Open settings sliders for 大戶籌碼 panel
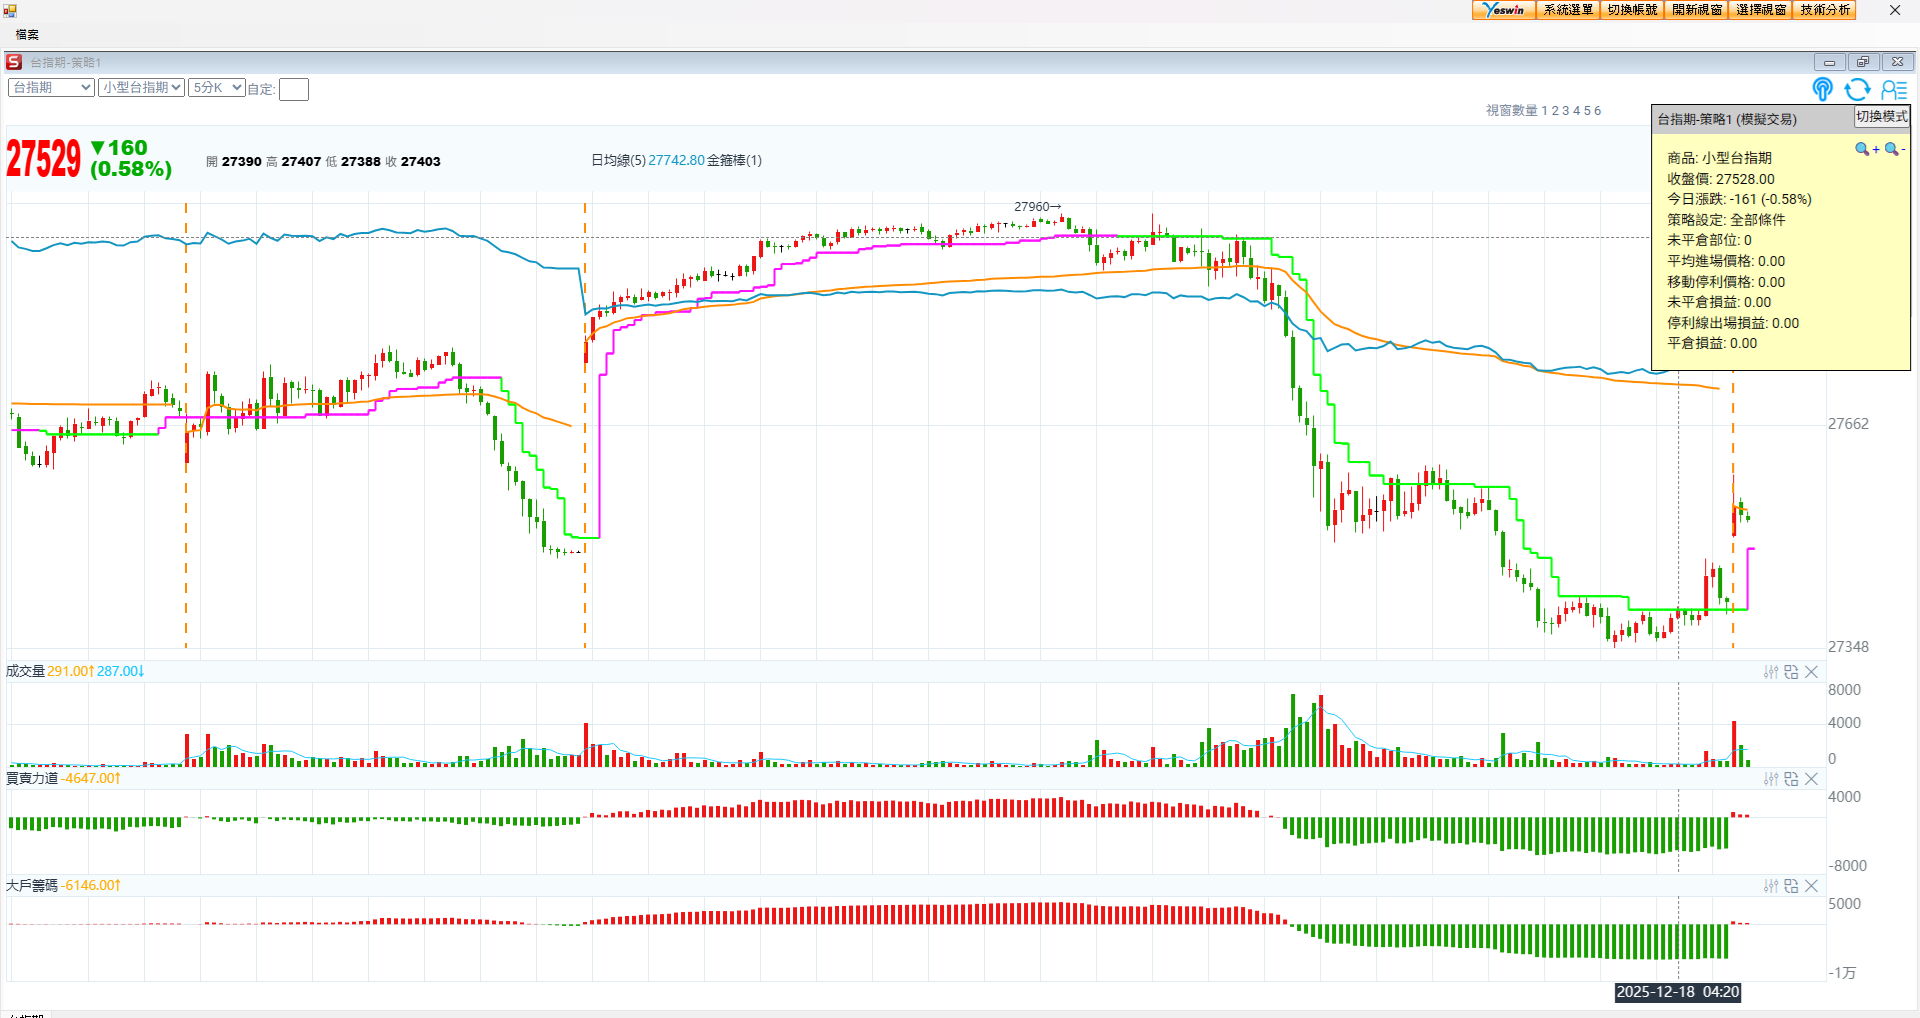This screenshot has height=1018, width=1920. [1771, 886]
